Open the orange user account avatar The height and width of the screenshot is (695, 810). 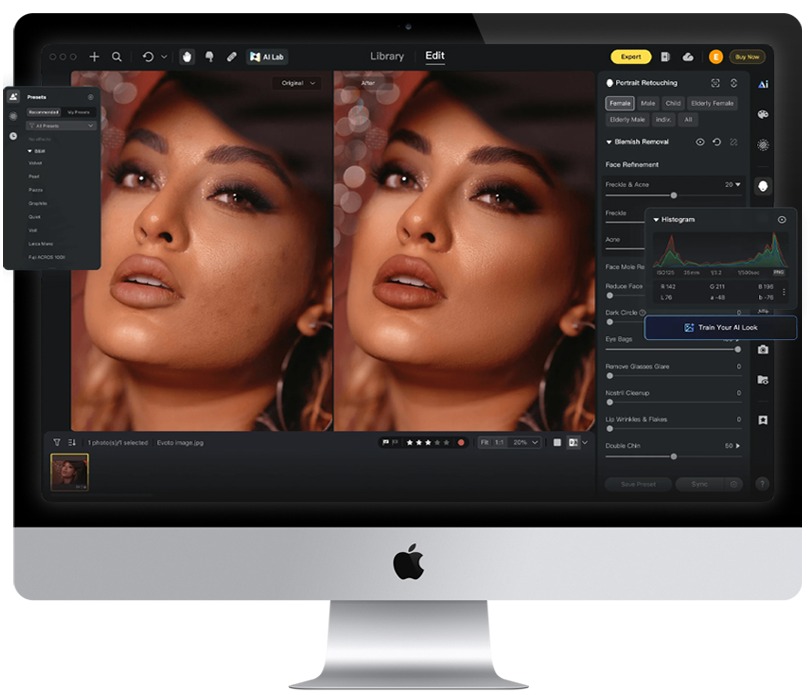point(715,57)
